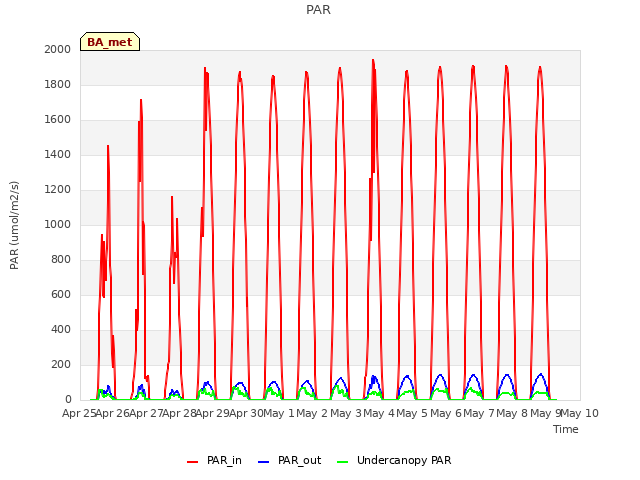This screenshot has width=640, height=480.
Task: Click the May 2 x-axis date label
Action: point(312,413)
